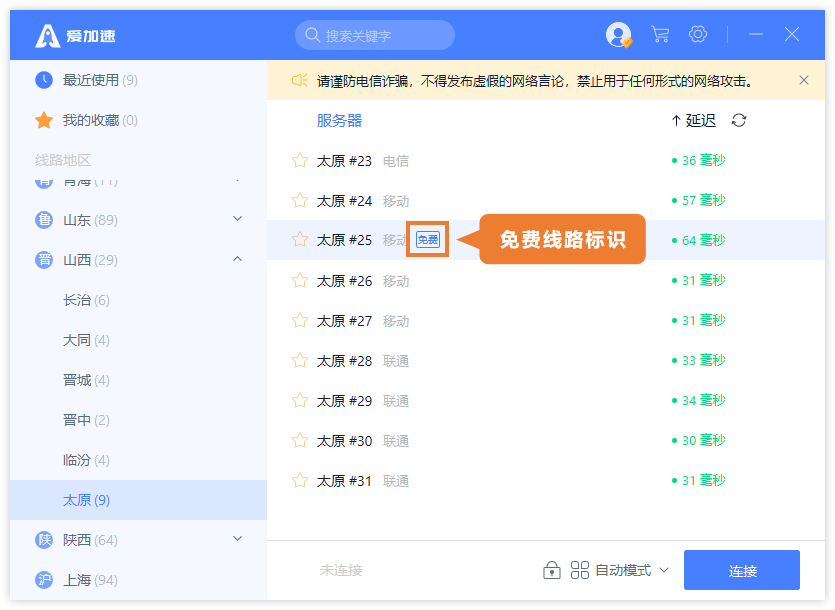Viewport: 835px width, 610px height.
Task: Click the shopping cart icon
Action: pyautogui.click(x=659, y=34)
